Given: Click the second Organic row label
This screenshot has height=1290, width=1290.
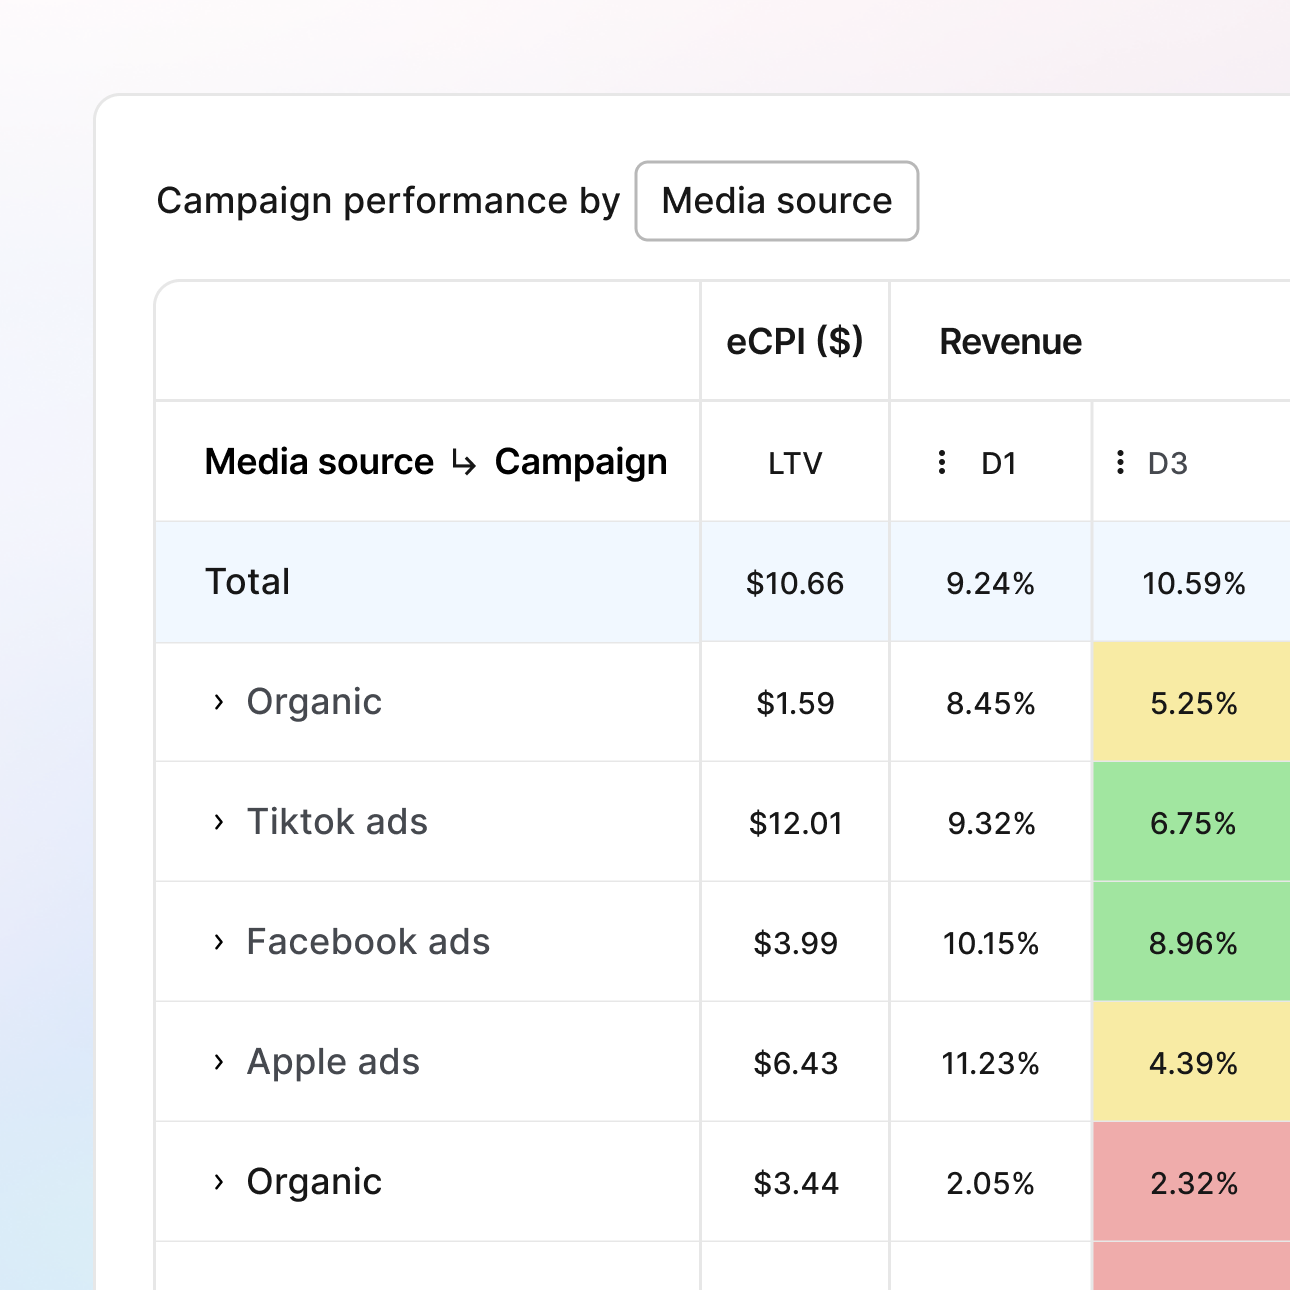Looking at the screenshot, I should [313, 1183].
